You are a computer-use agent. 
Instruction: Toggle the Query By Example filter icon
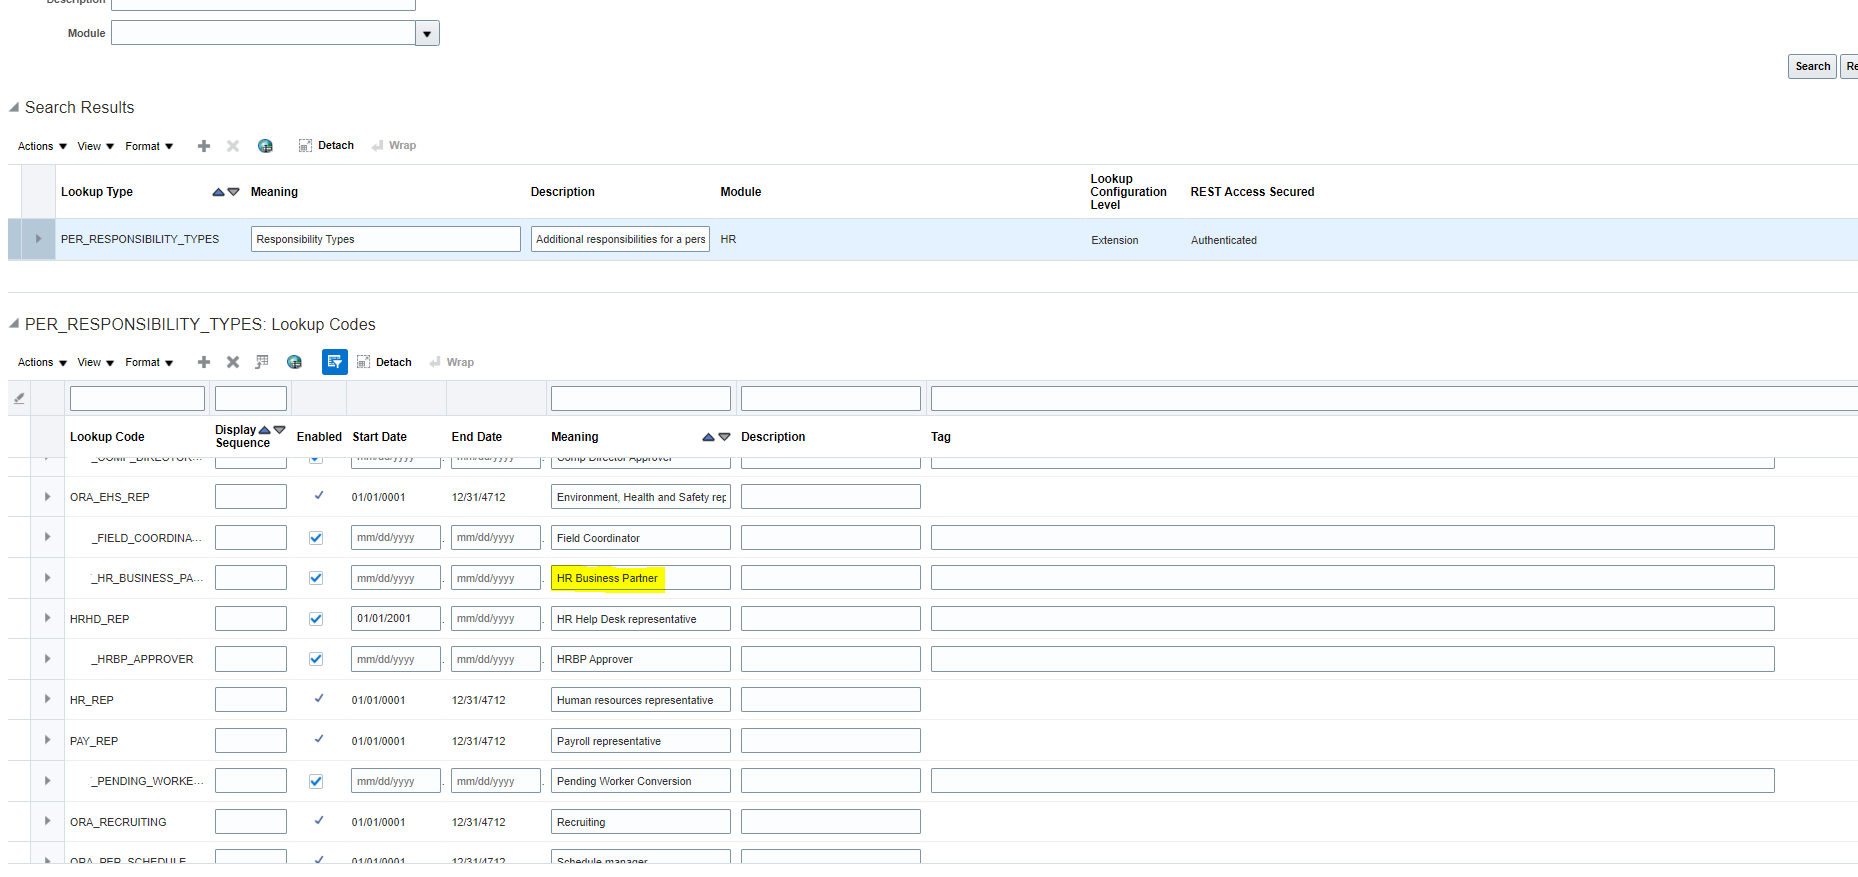[x=335, y=362]
